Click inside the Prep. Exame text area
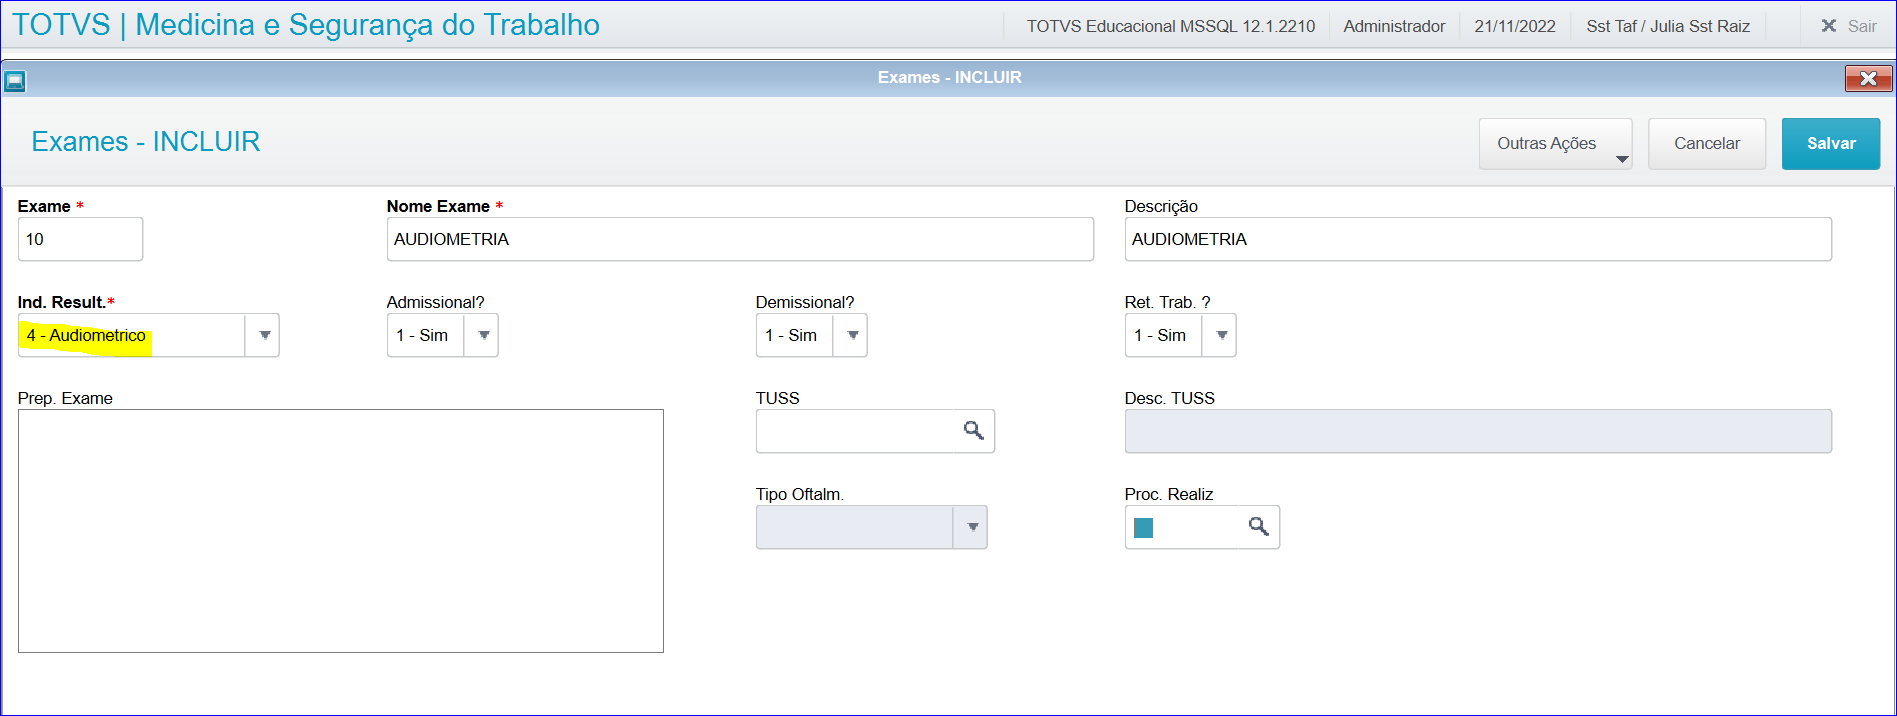The image size is (1897, 716). click(341, 531)
